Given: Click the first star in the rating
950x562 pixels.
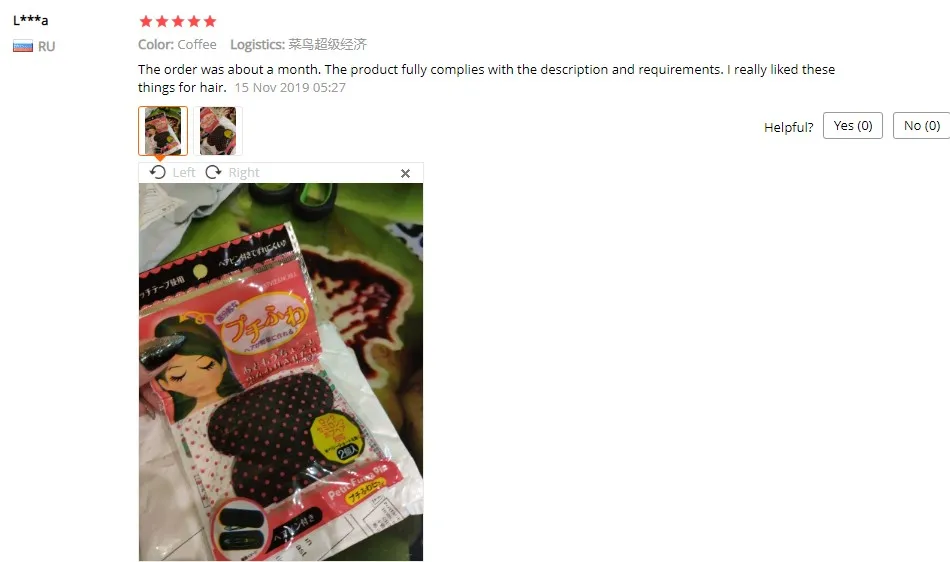Looking at the screenshot, I should [x=145, y=22].
